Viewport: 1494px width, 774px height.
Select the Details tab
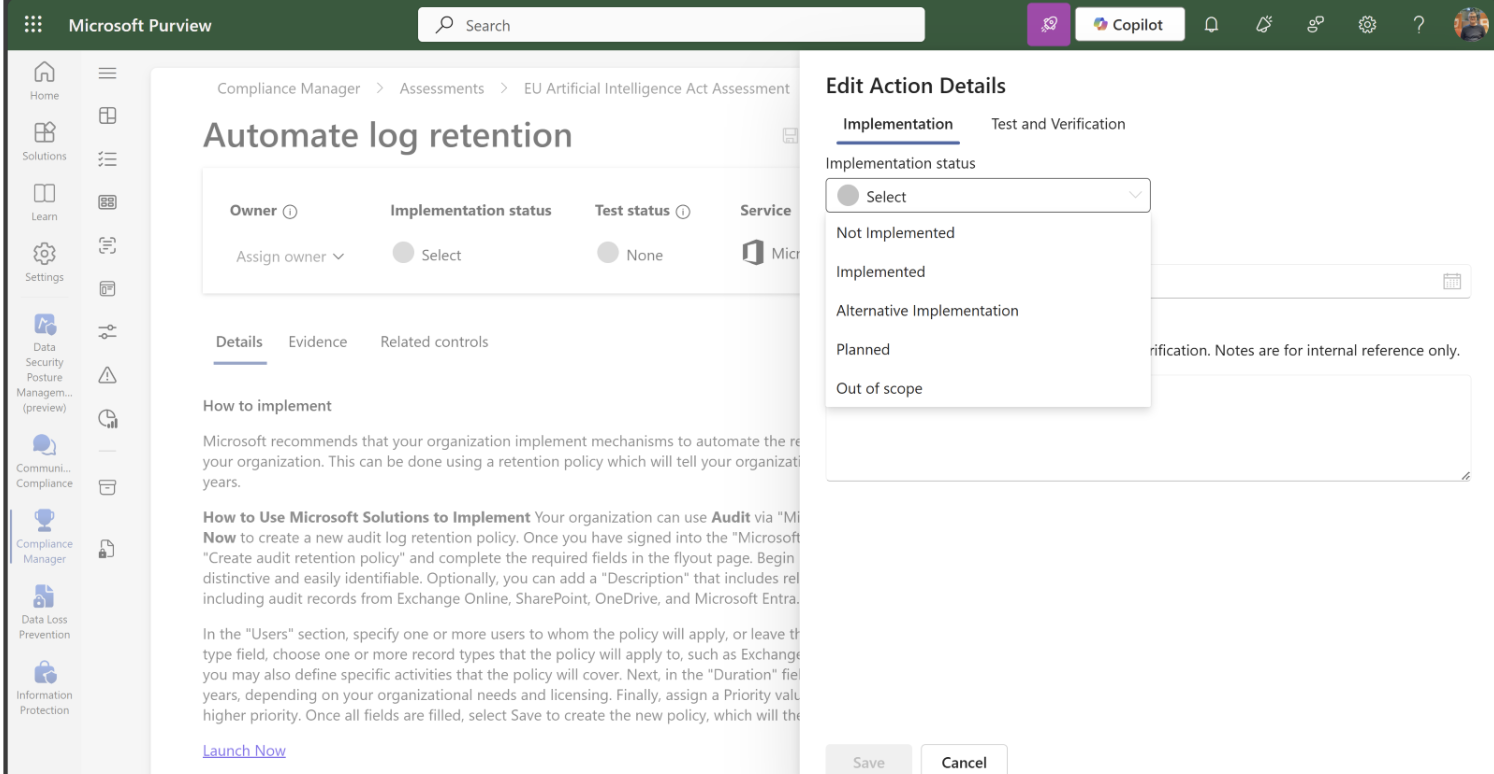pyautogui.click(x=240, y=342)
